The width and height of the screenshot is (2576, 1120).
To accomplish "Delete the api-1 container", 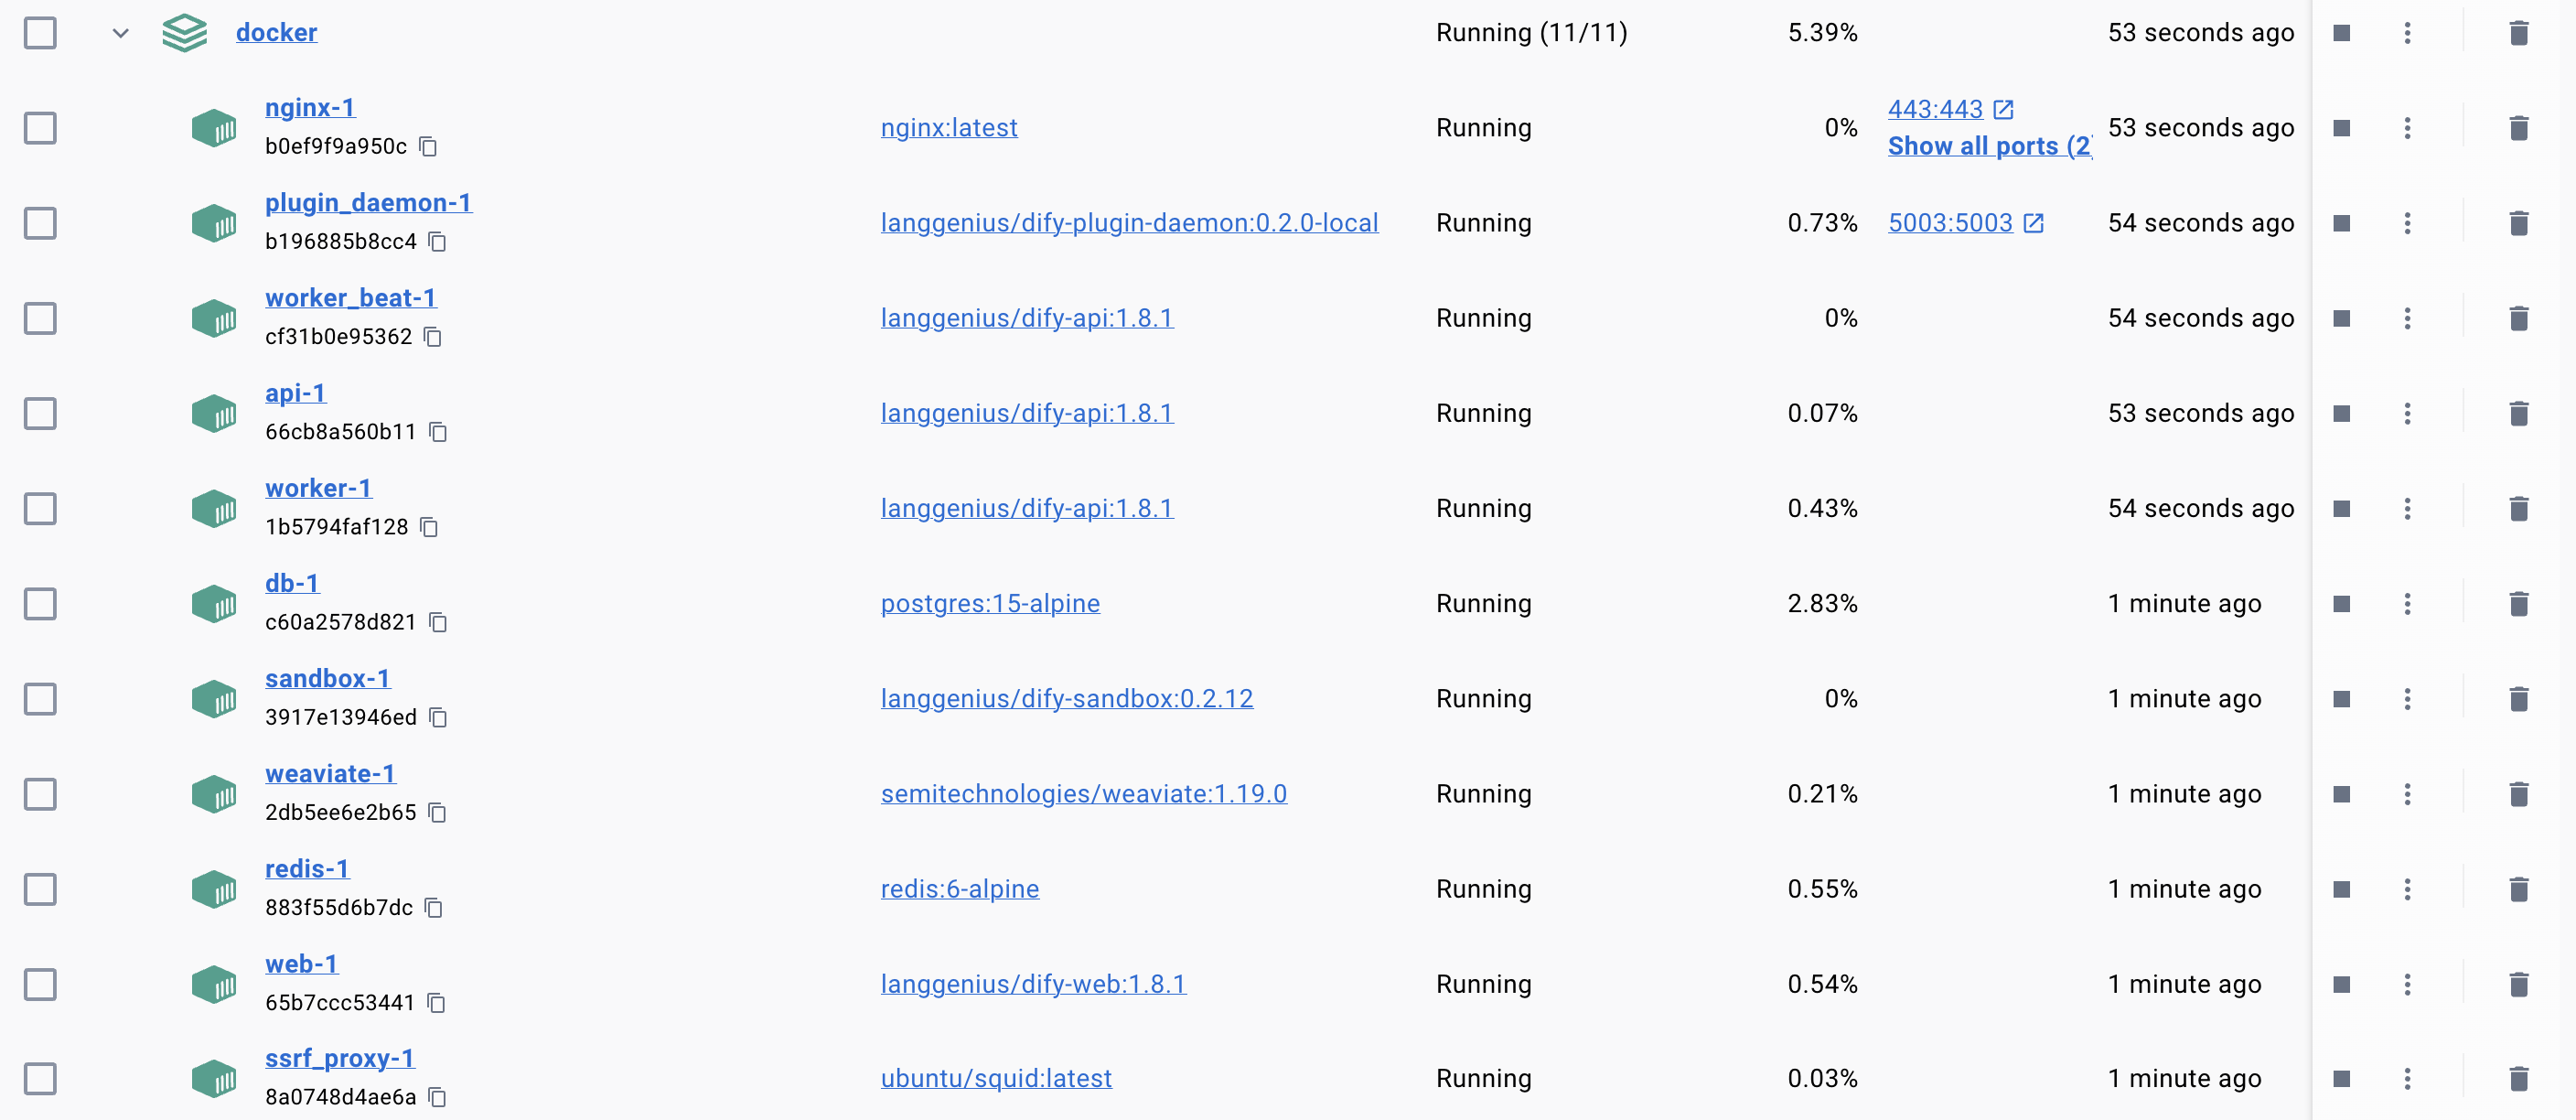I will point(2518,413).
